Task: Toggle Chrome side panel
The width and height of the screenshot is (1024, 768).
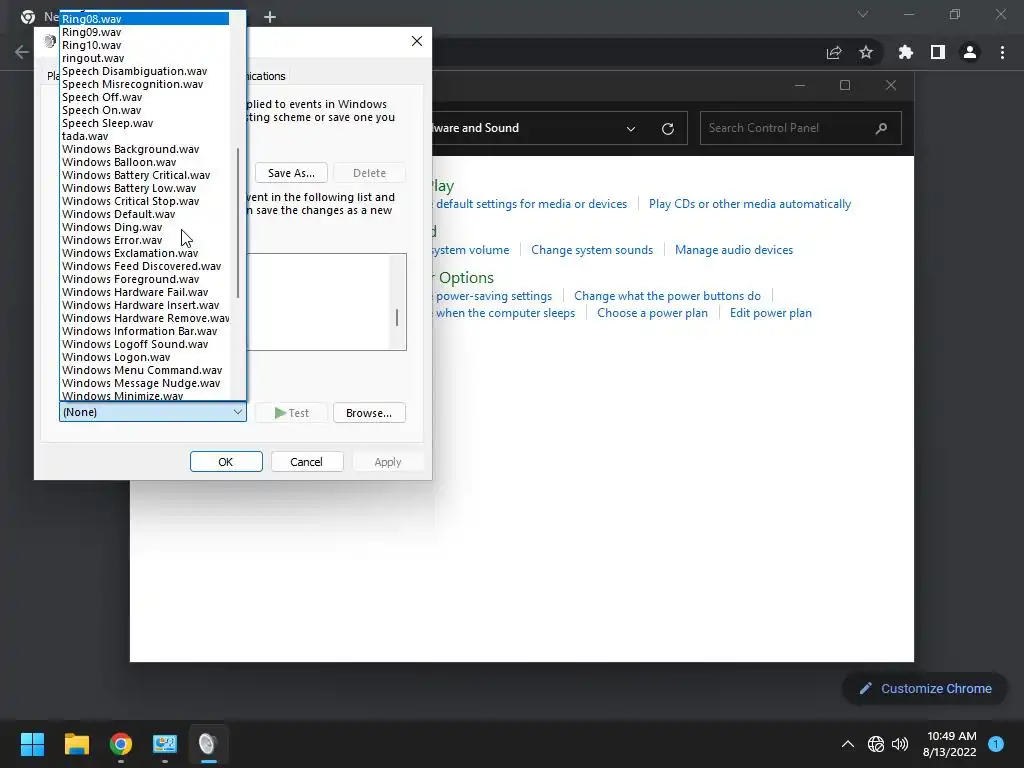Action: (938, 52)
